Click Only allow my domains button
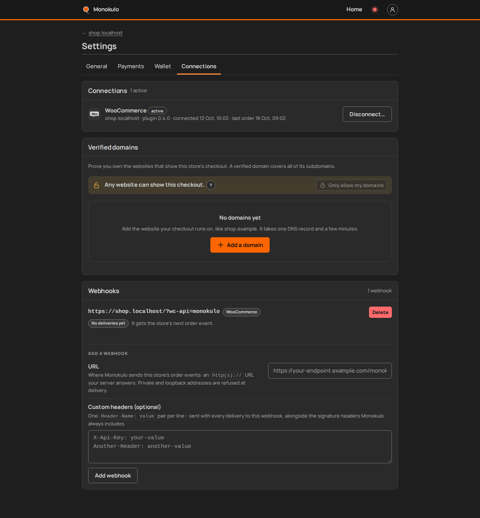The width and height of the screenshot is (480, 518). click(352, 185)
